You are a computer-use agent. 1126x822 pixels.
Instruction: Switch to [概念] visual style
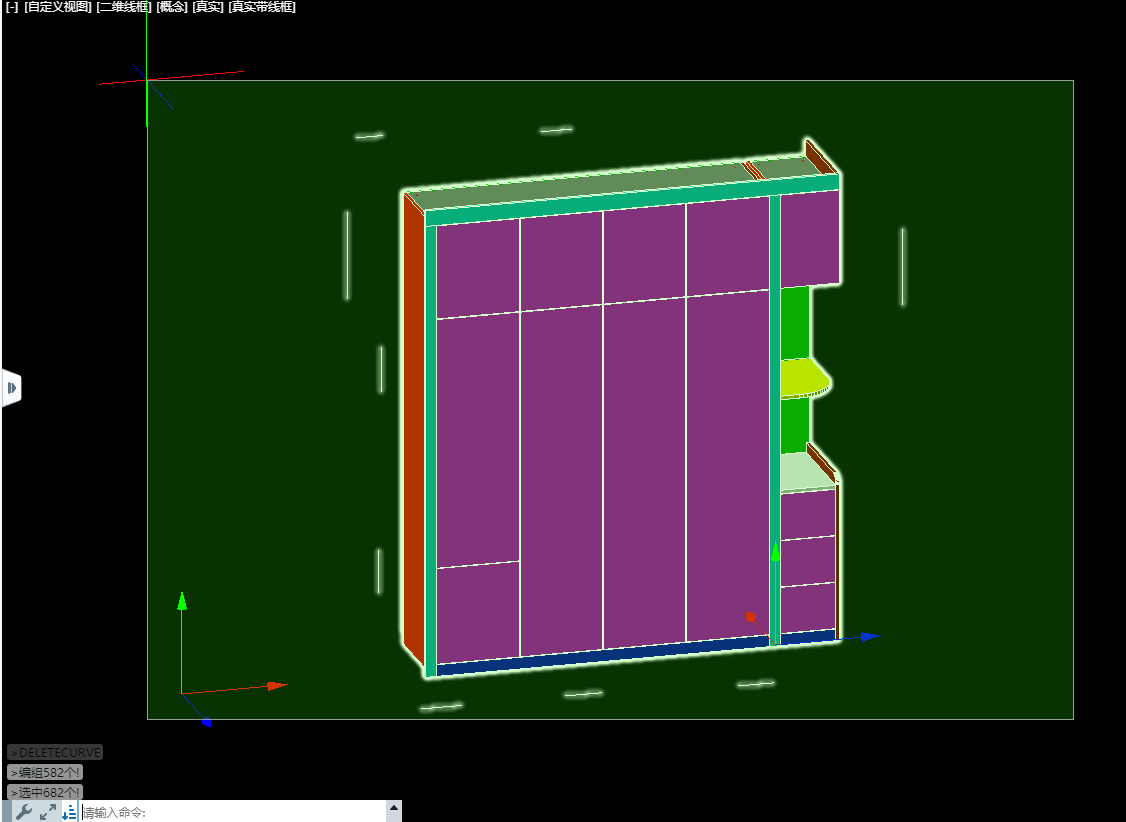coord(172,7)
